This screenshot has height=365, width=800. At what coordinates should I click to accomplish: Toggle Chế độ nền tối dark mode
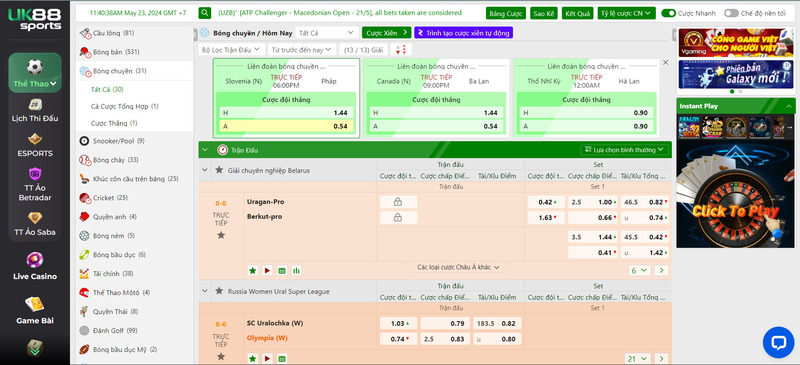731,13
